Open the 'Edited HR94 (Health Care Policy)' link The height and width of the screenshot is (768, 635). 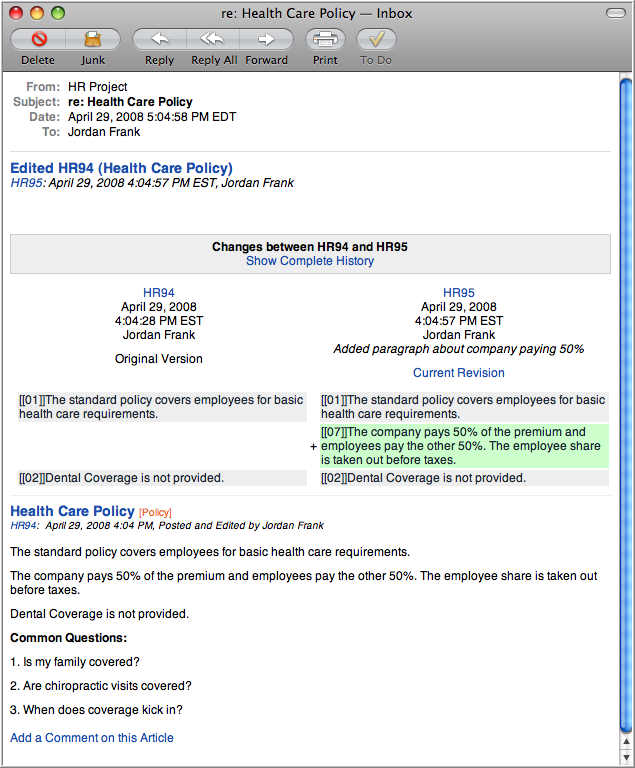pos(121,168)
